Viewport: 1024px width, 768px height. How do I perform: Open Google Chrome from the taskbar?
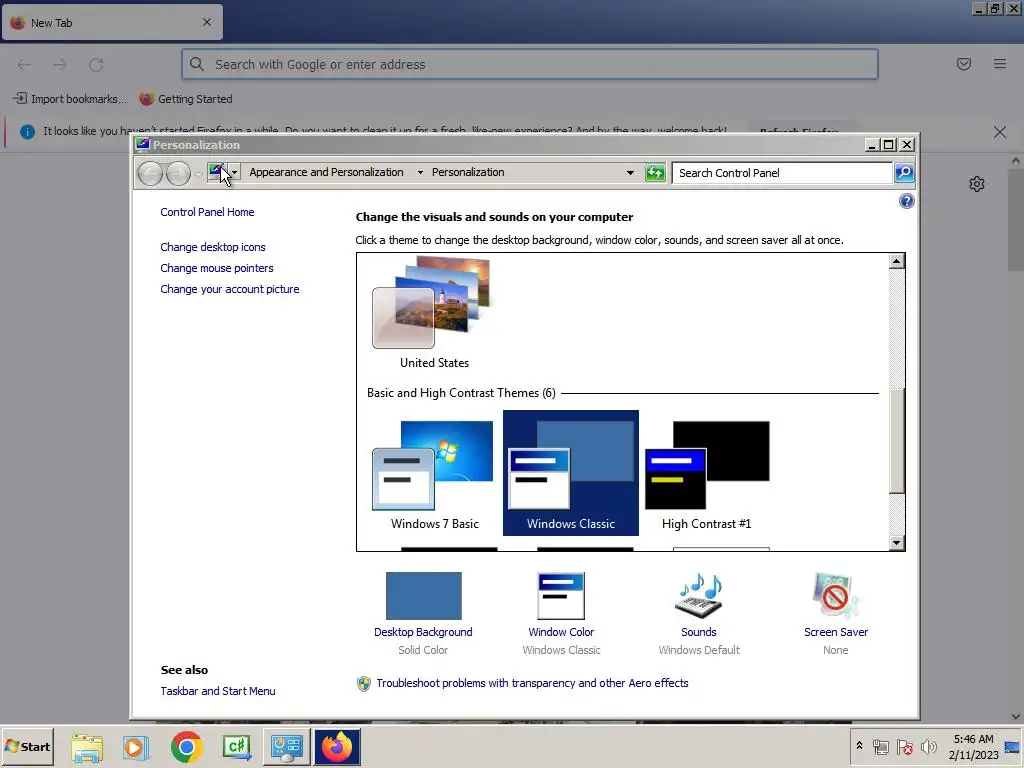186,747
